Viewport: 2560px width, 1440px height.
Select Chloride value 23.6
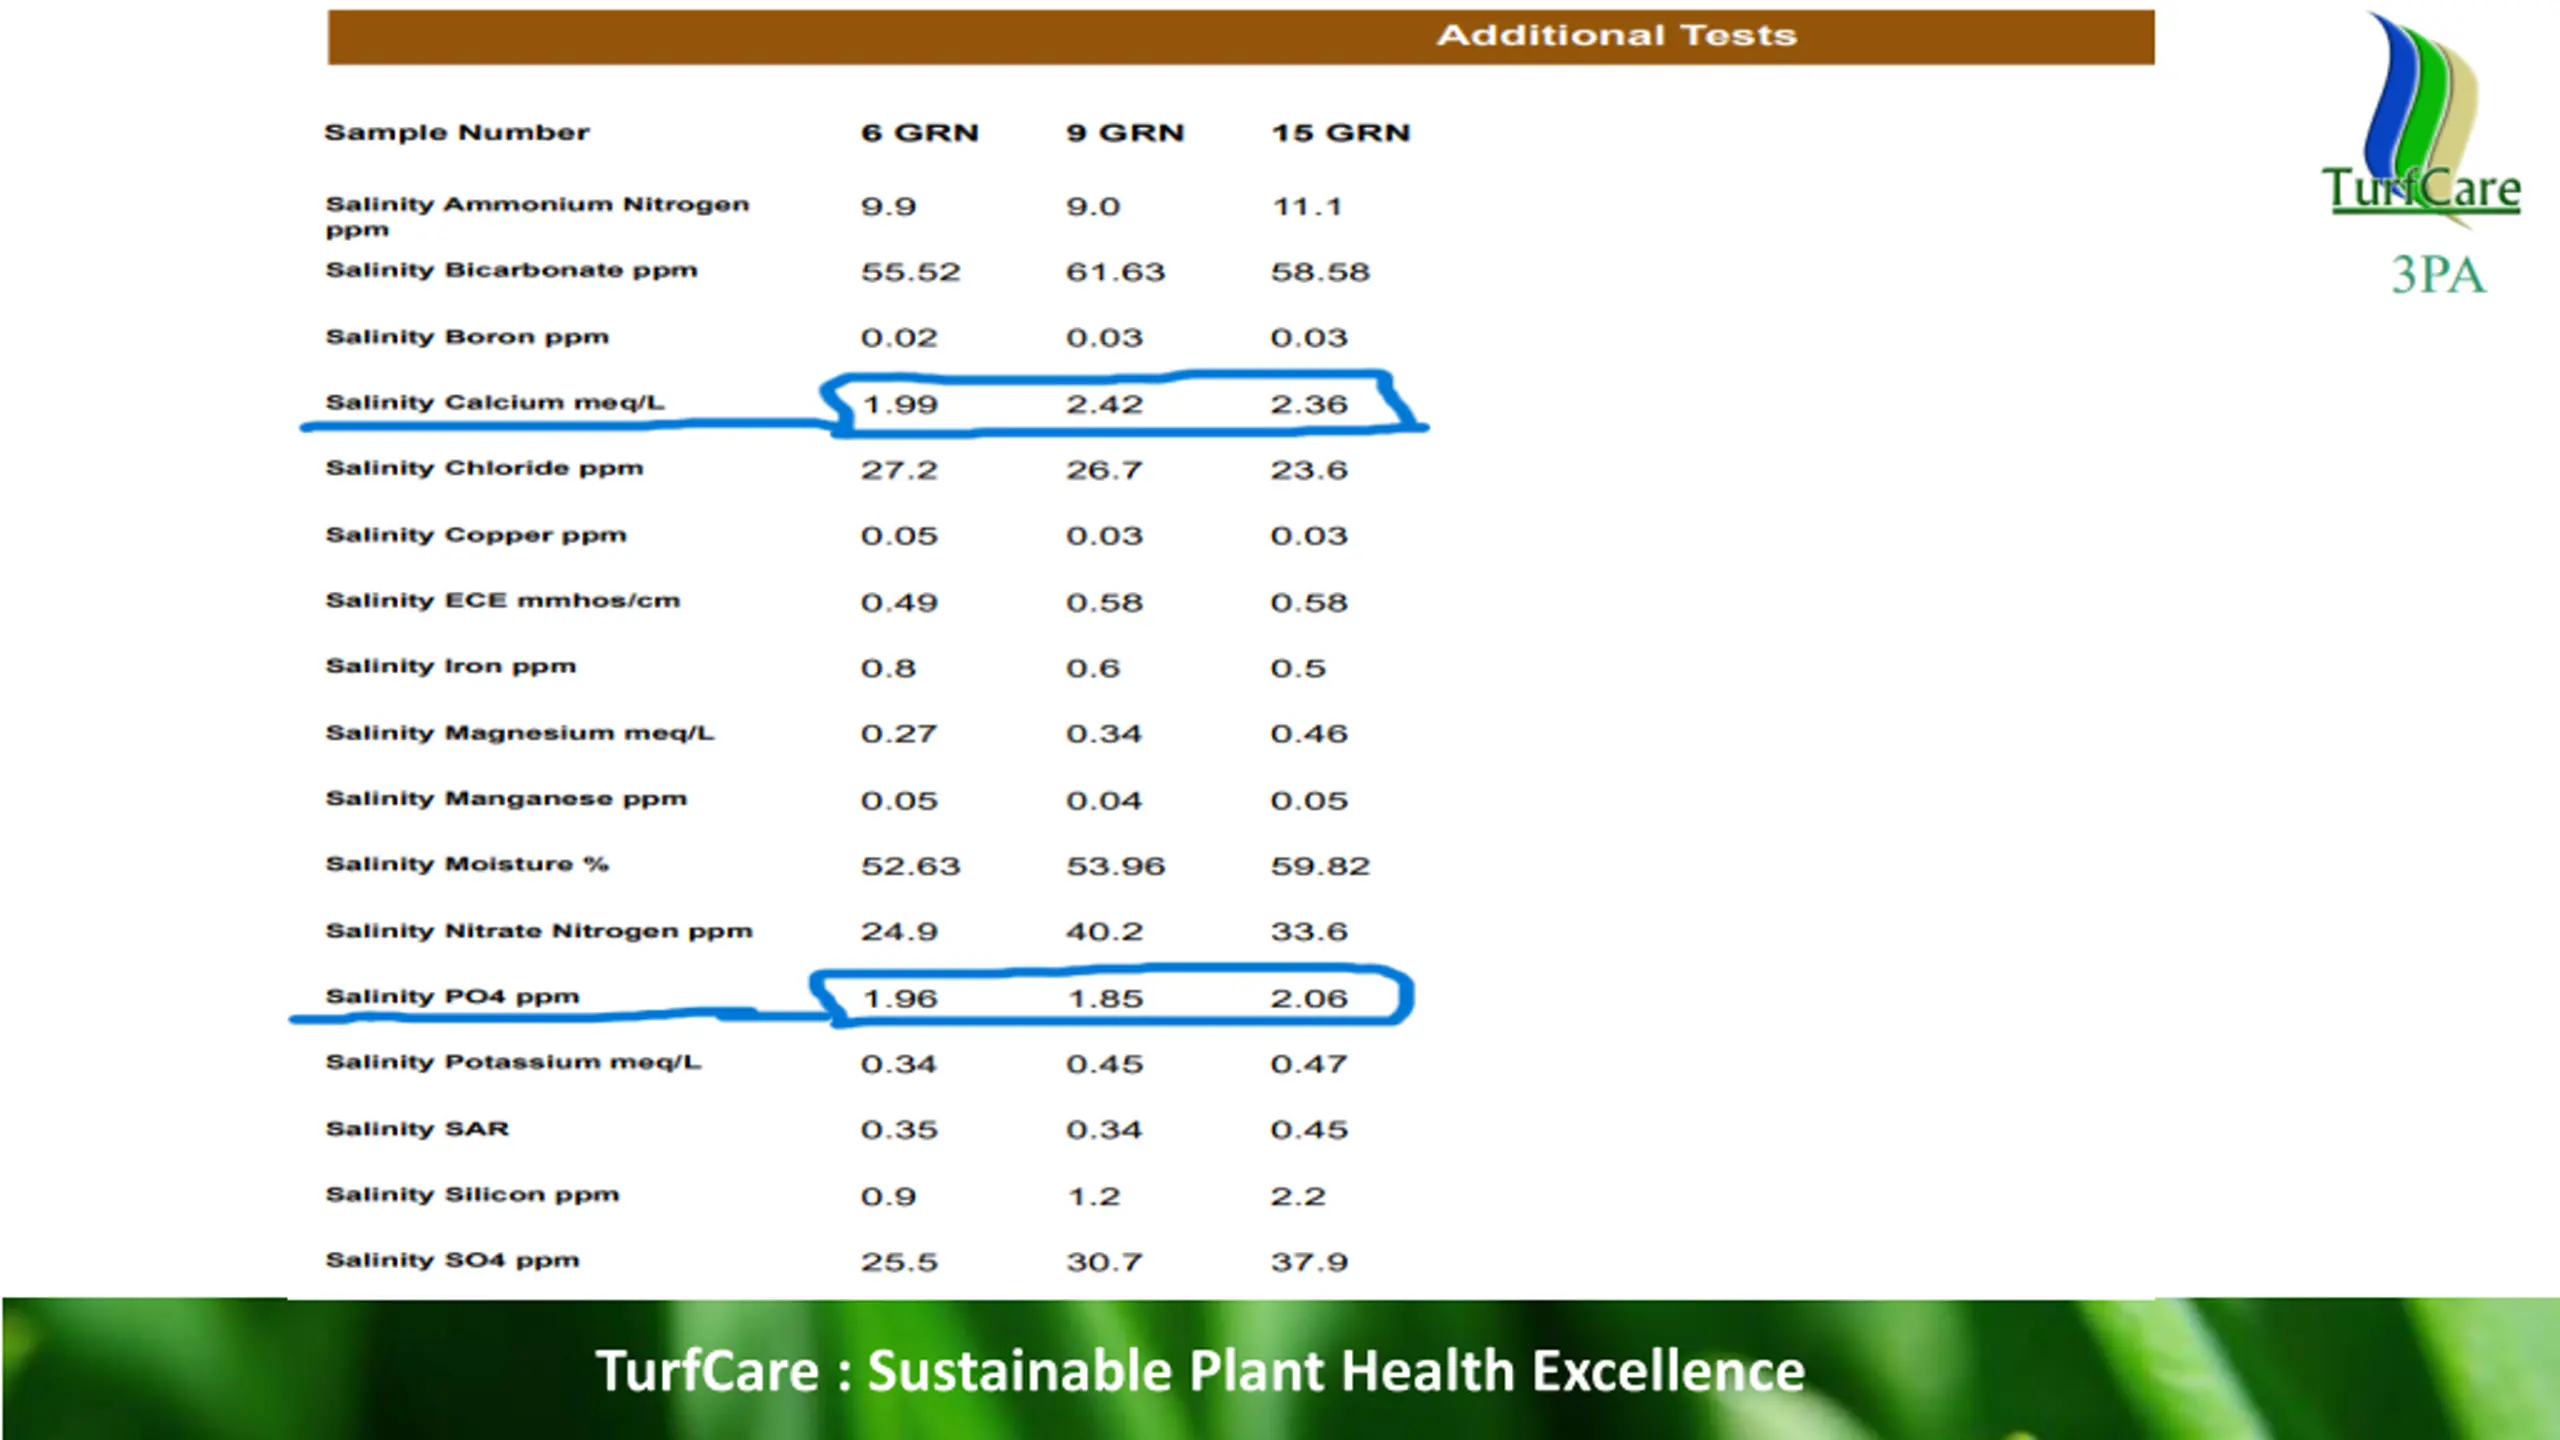tap(1309, 470)
